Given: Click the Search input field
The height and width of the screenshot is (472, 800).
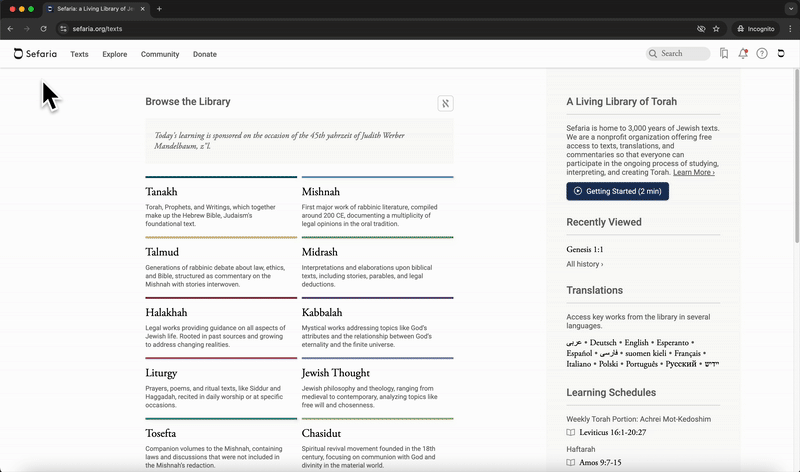Looking at the screenshot, I should click(683, 54).
